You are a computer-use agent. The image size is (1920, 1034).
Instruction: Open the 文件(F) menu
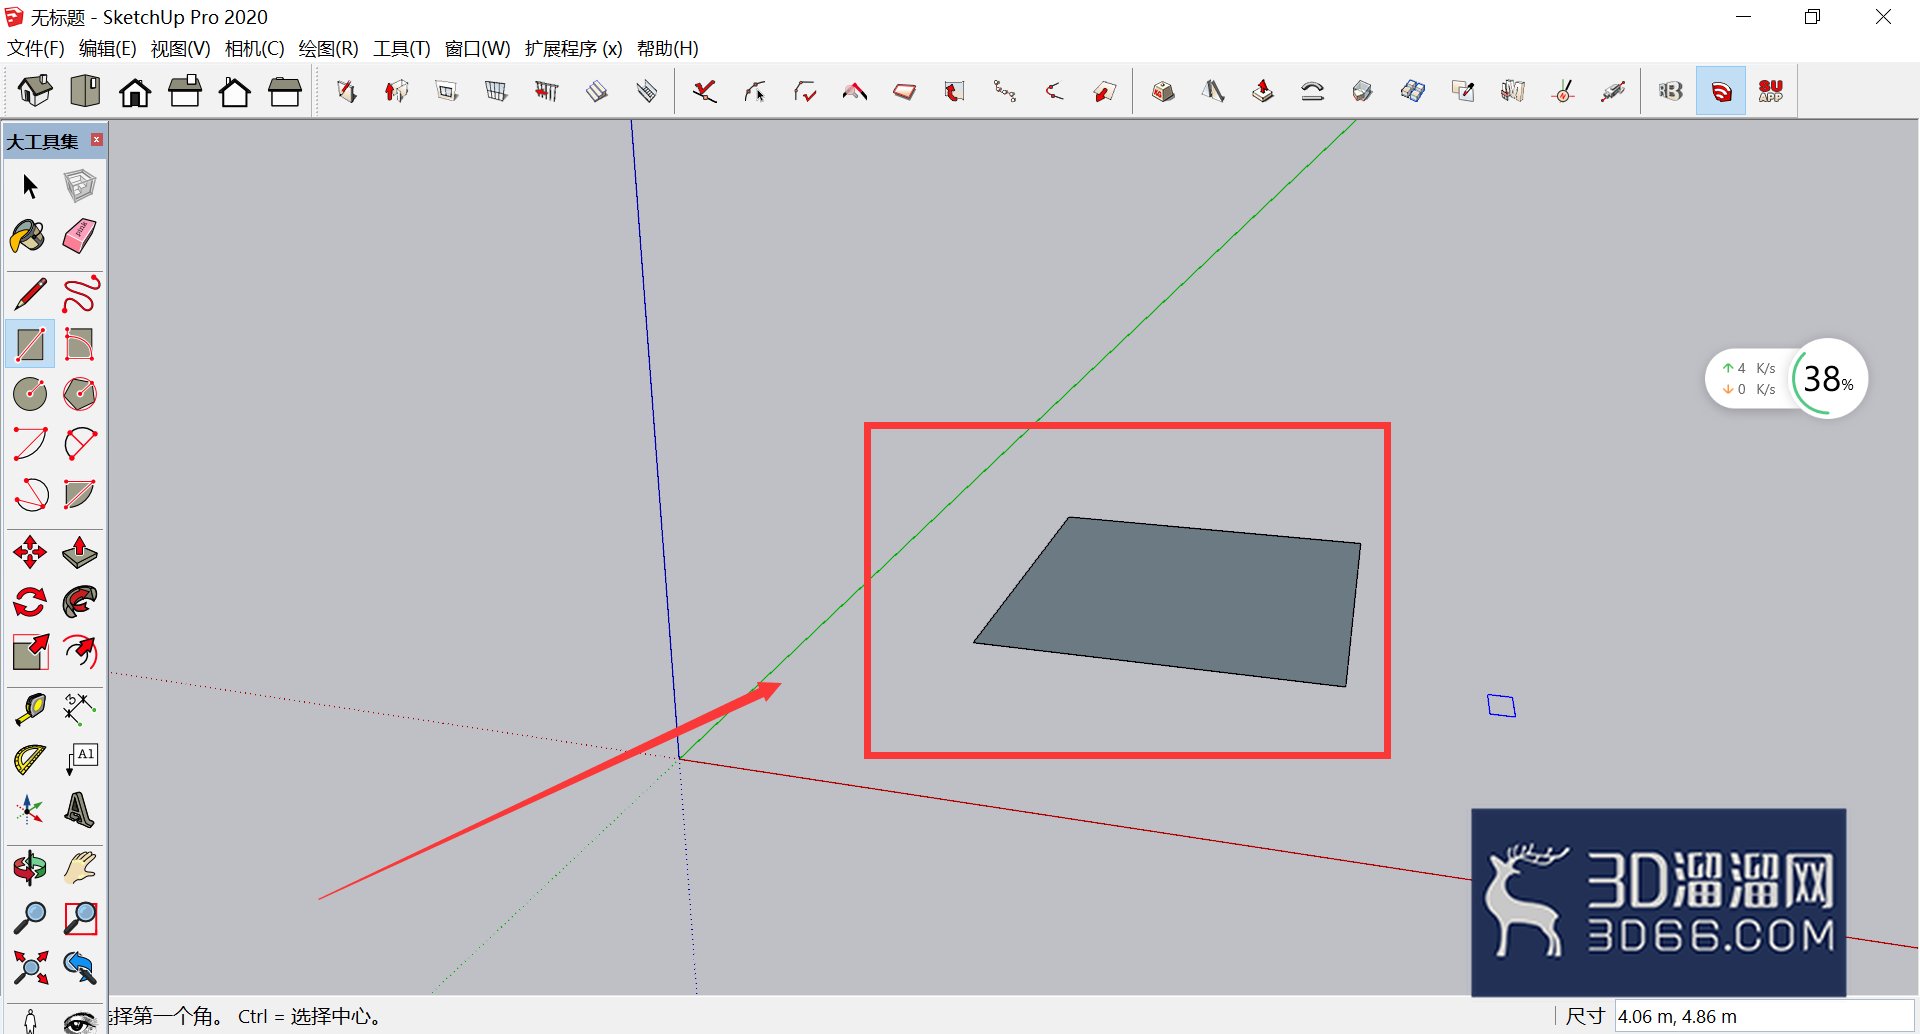click(x=36, y=48)
